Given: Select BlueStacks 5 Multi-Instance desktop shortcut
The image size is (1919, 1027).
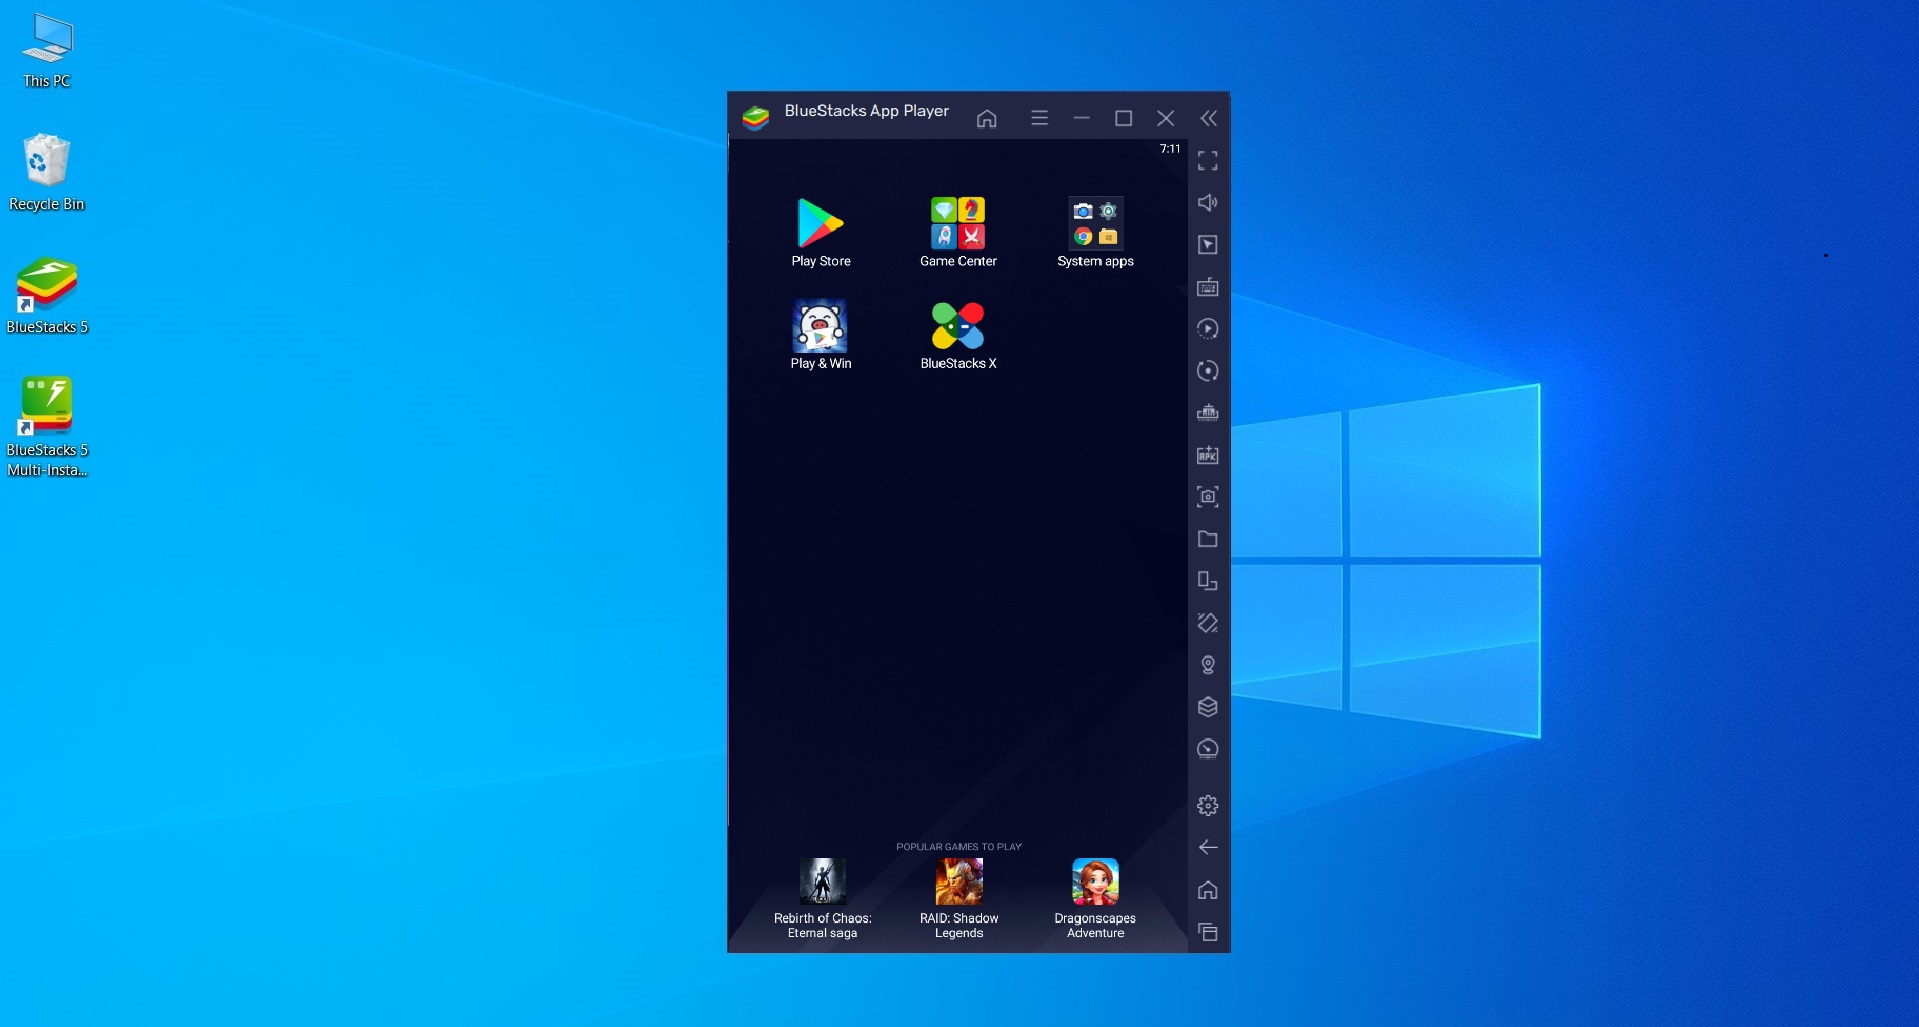Looking at the screenshot, I should [x=47, y=428].
